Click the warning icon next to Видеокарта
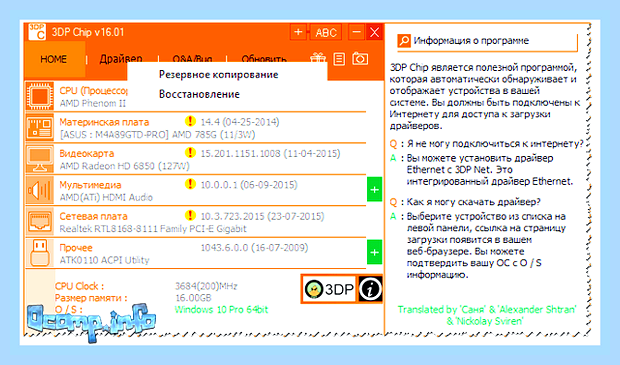The height and width of the screenshot is (365, 620). pos(190,152)
